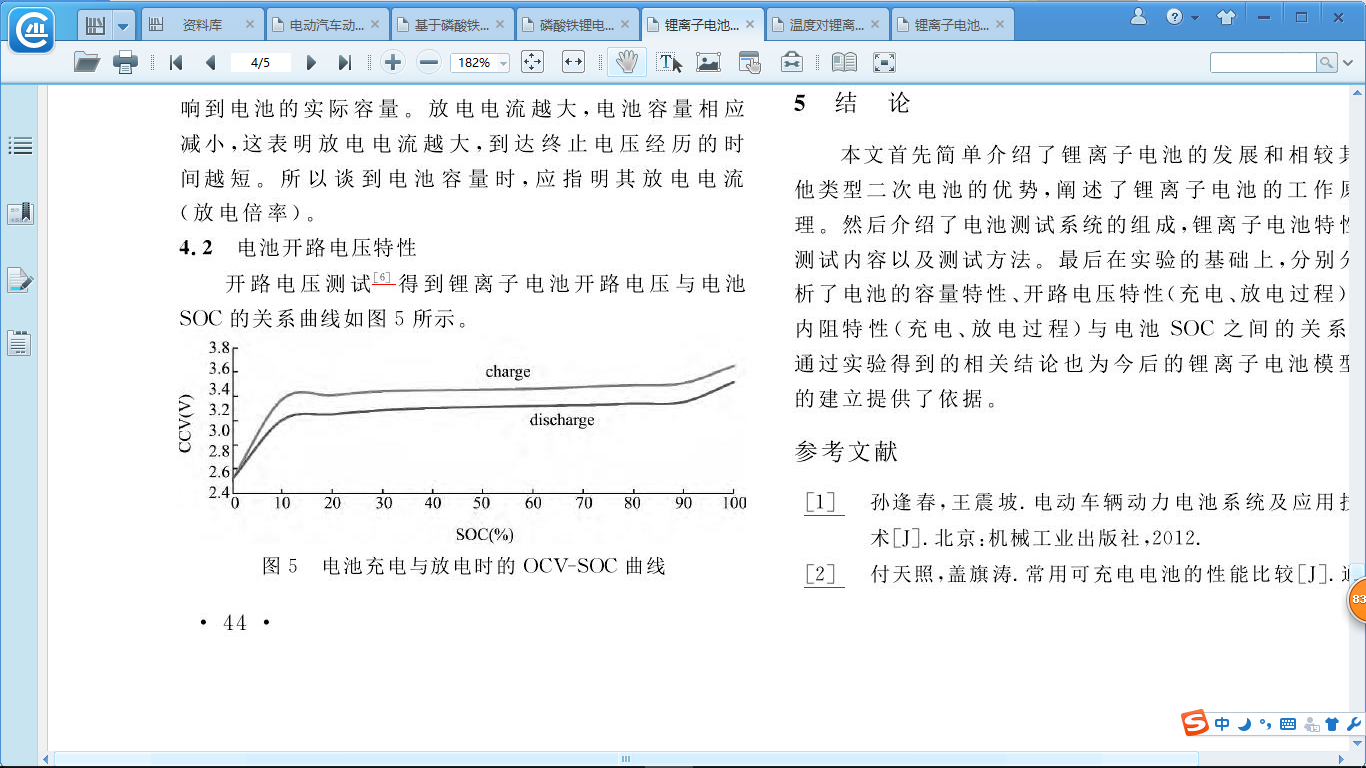The image size is (1366, 768).
Task: Click the page number 4/5 field
Action: (x=260, y=62)
